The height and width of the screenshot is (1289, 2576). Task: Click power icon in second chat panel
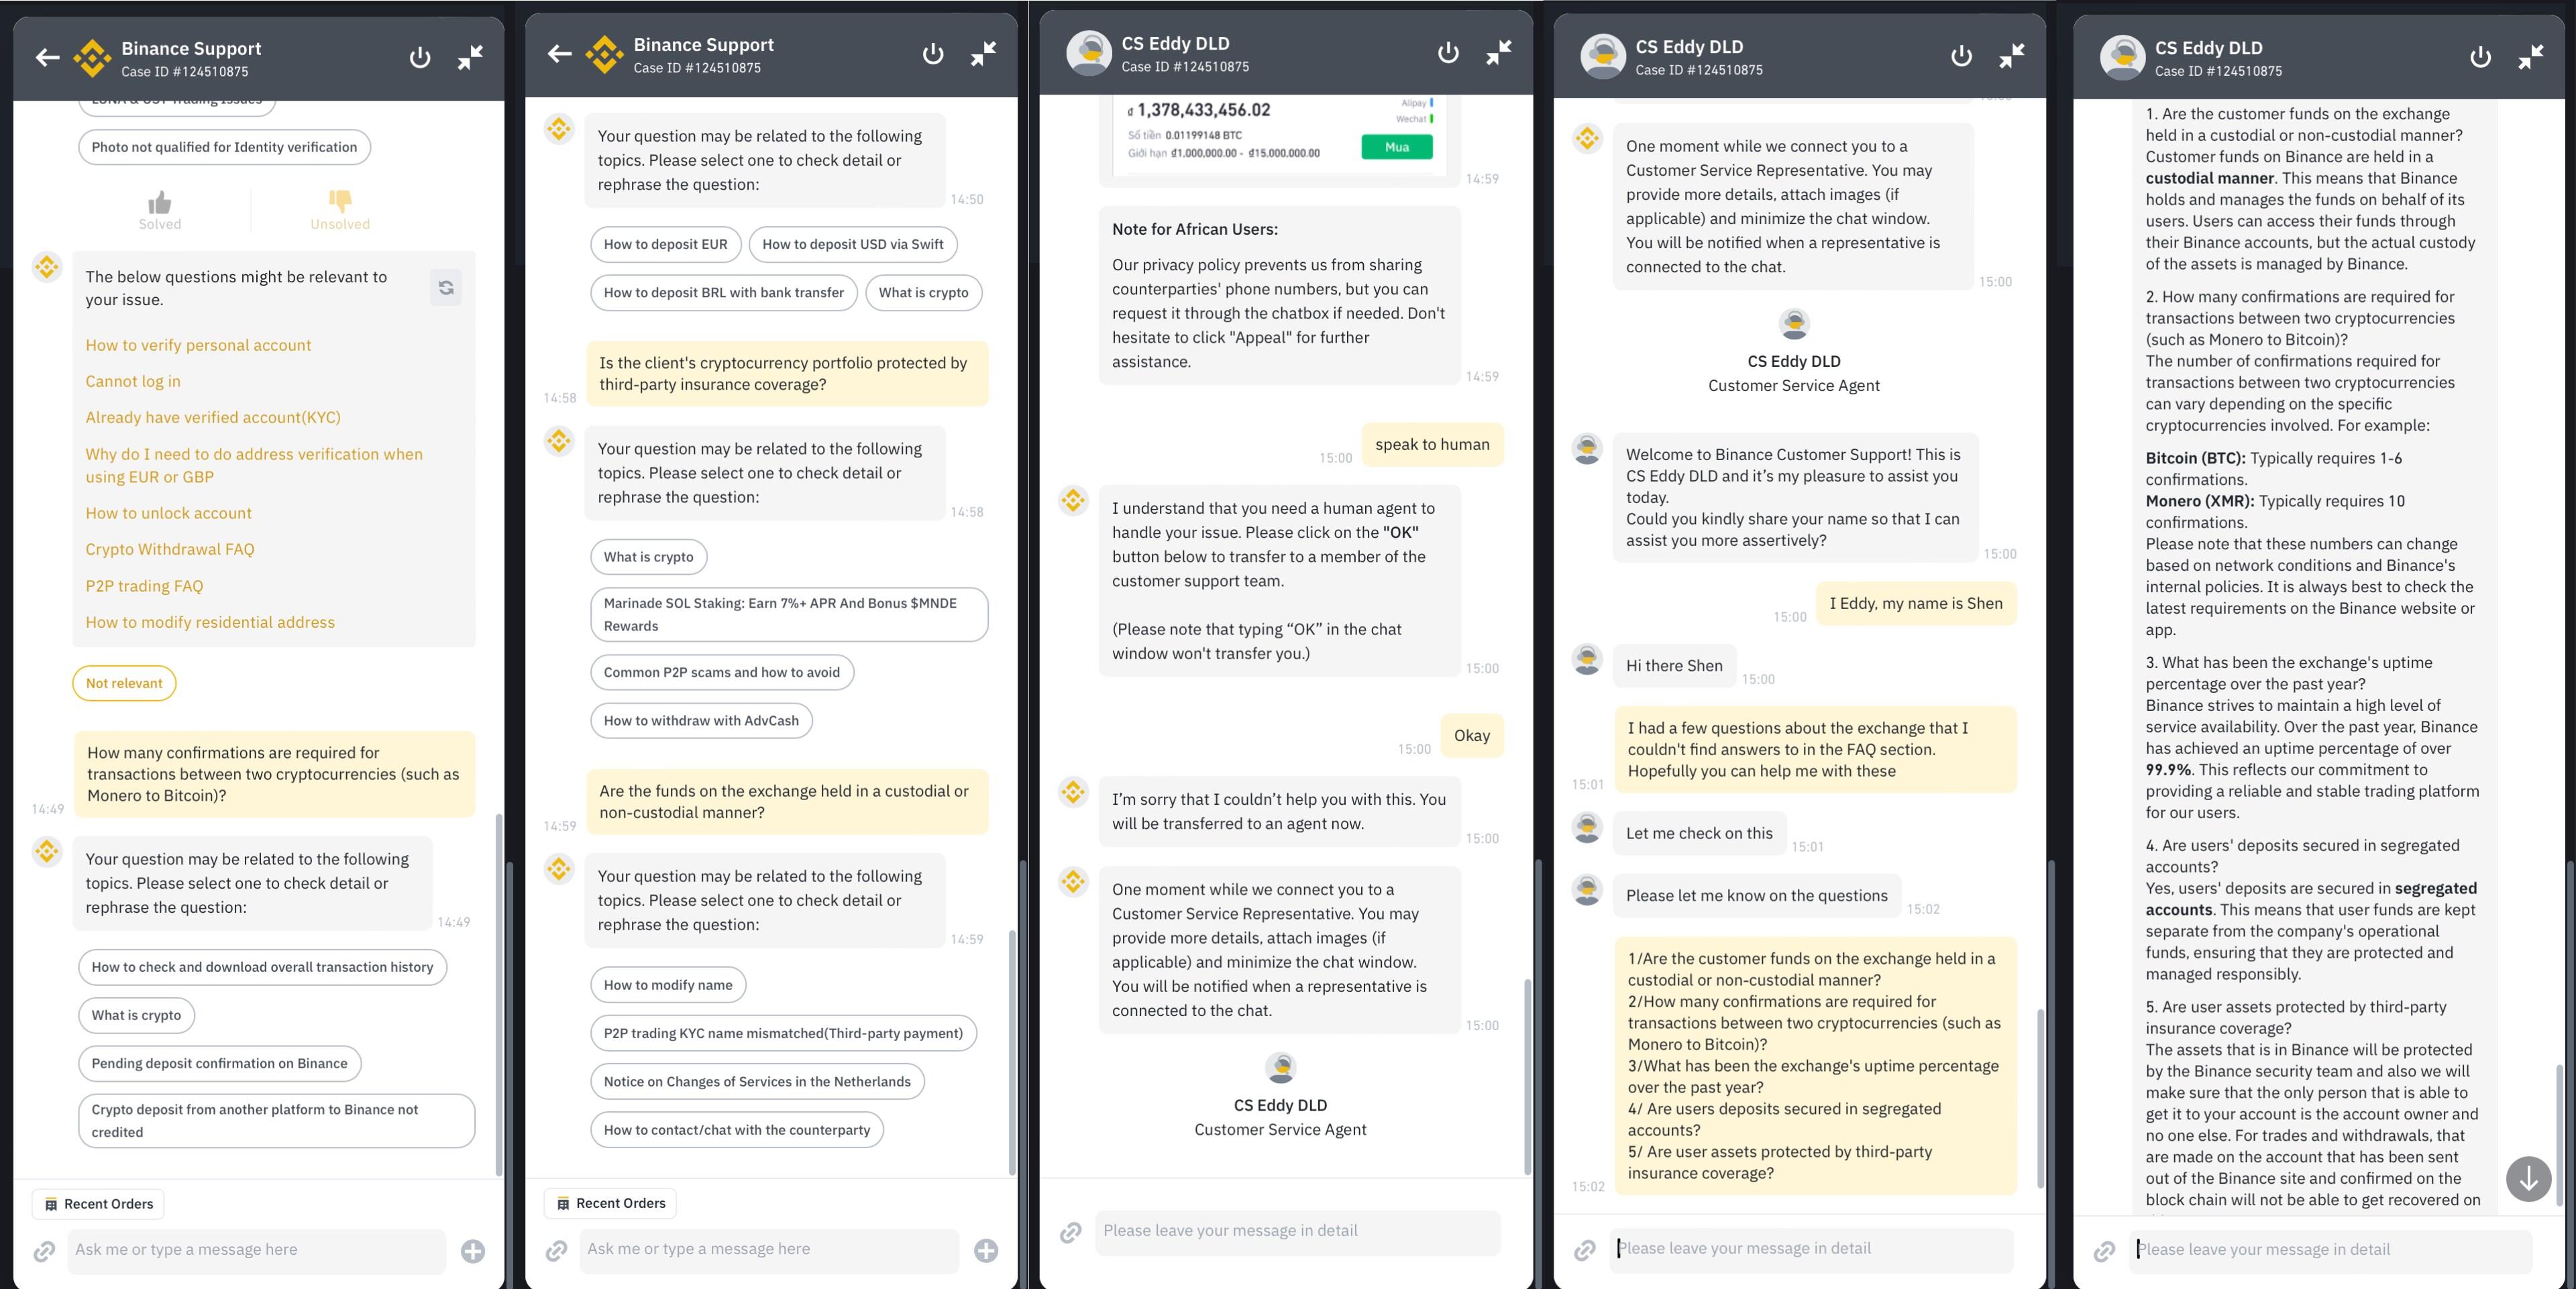932,54
